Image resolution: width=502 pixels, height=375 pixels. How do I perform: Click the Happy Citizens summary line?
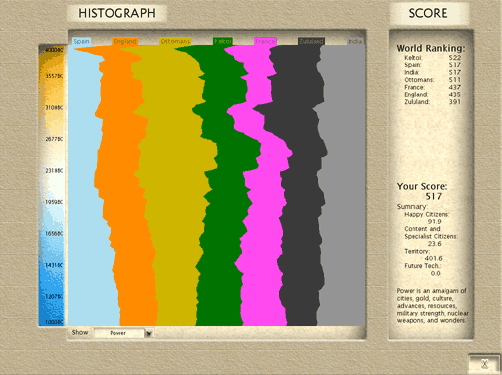427,218
